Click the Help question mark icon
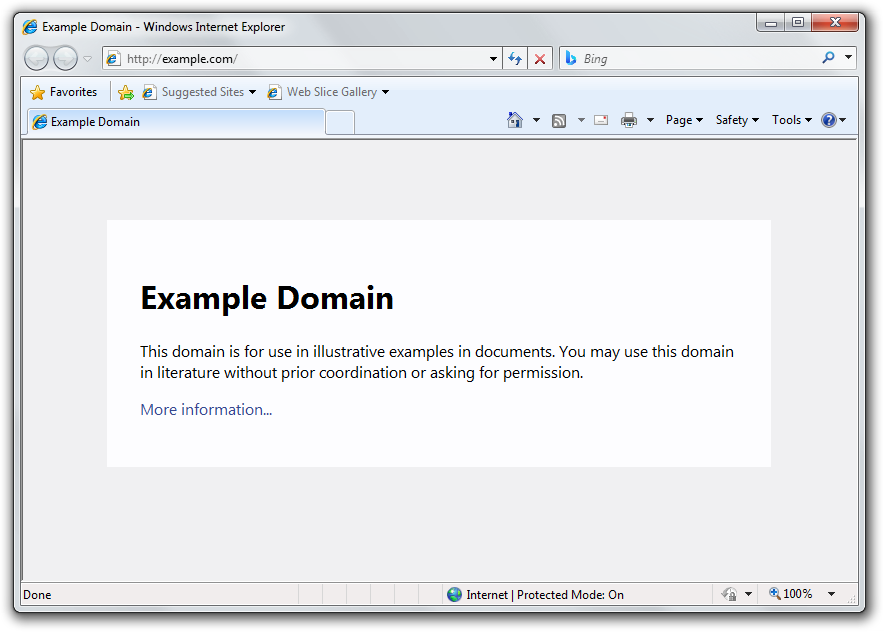 829,120
